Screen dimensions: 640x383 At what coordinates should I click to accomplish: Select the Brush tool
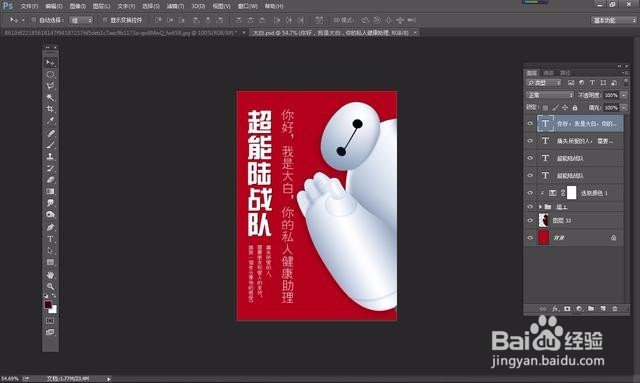(50, 145)
